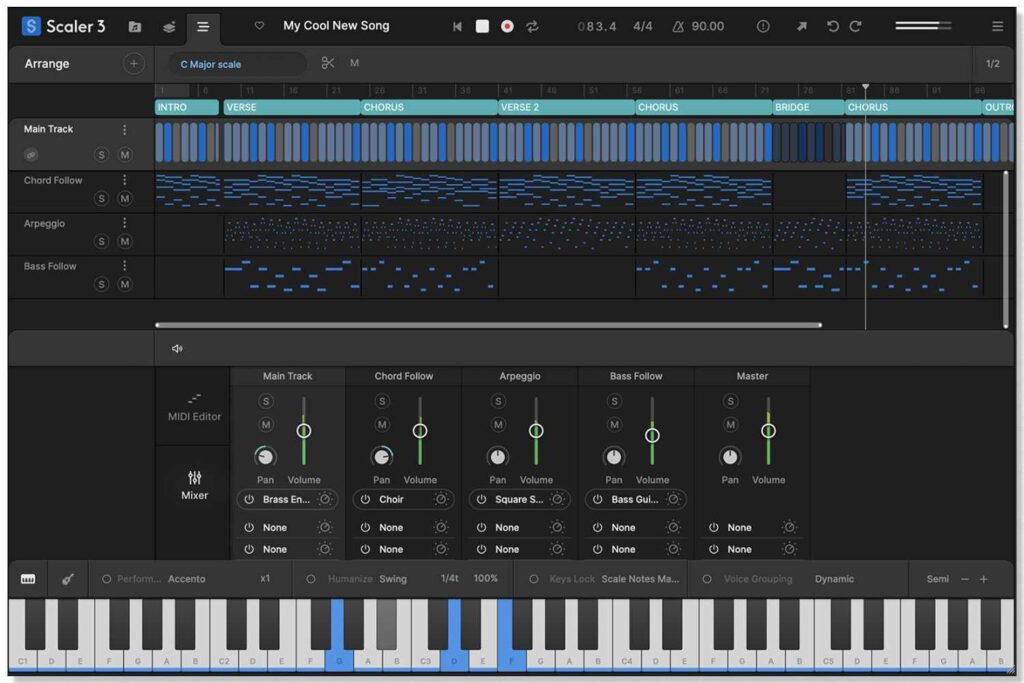Enable the Humanize Swing toggle
The image size is (1024, 683).
click(x=311, y=579)
